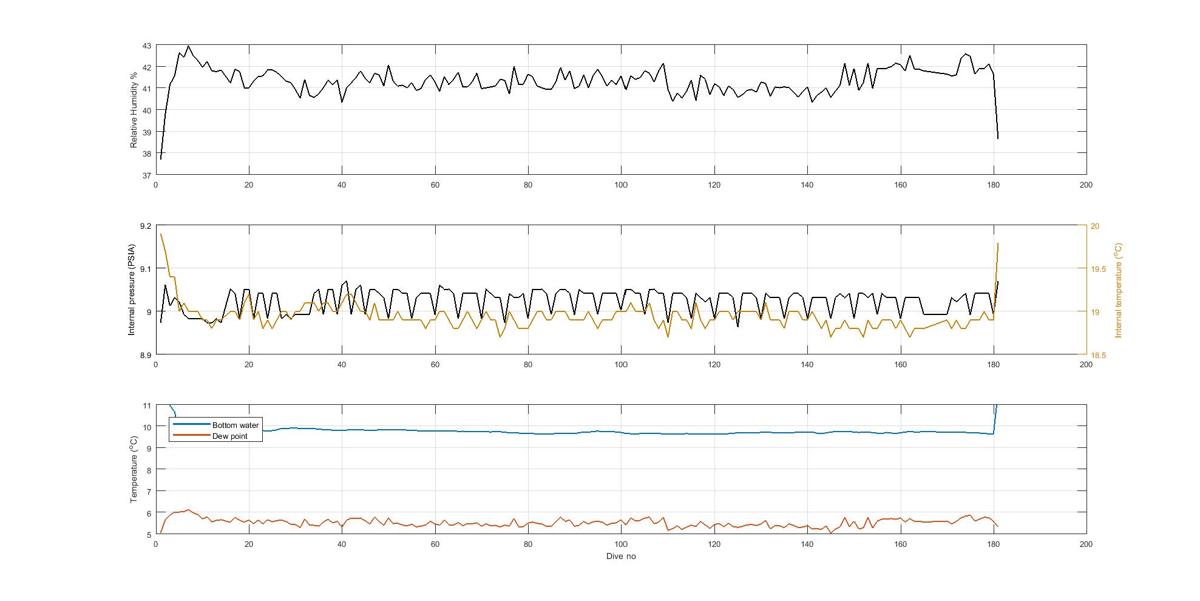Click the "Bottom water" legend entry

[x=235, y=425]
